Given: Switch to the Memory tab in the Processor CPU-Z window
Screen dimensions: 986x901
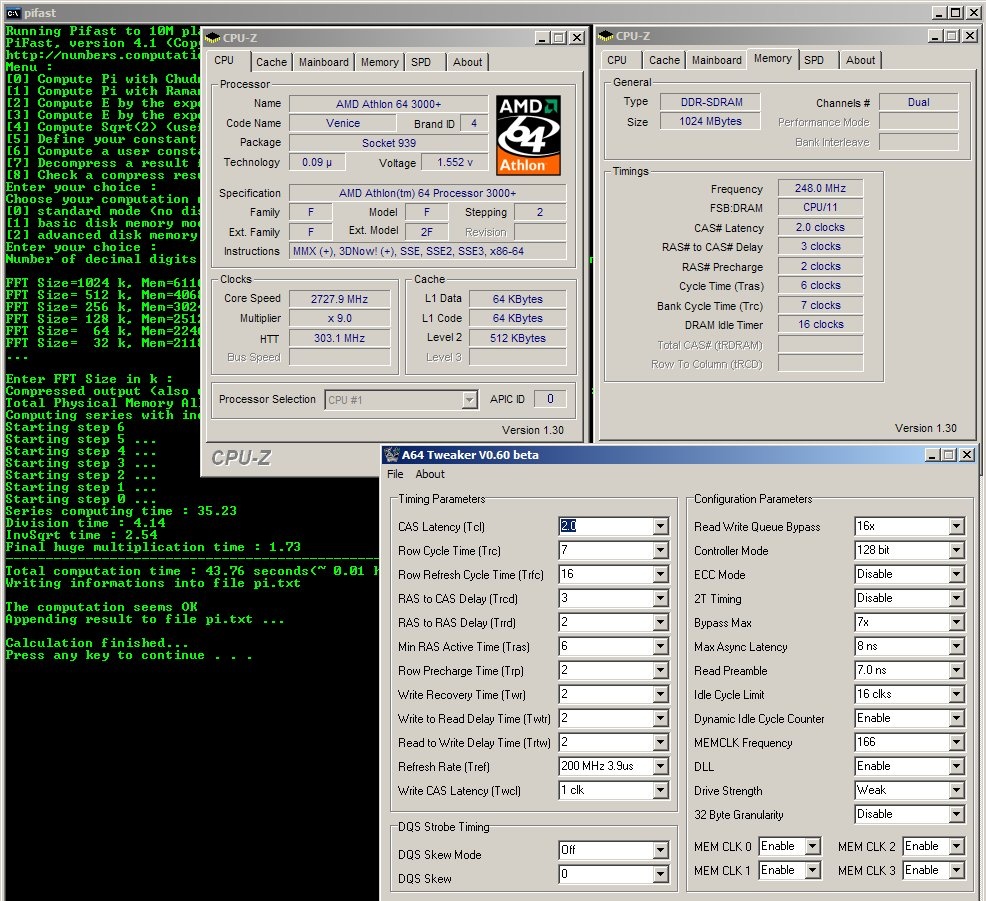Looking at the screenshot, I should (x=379, y=62).
